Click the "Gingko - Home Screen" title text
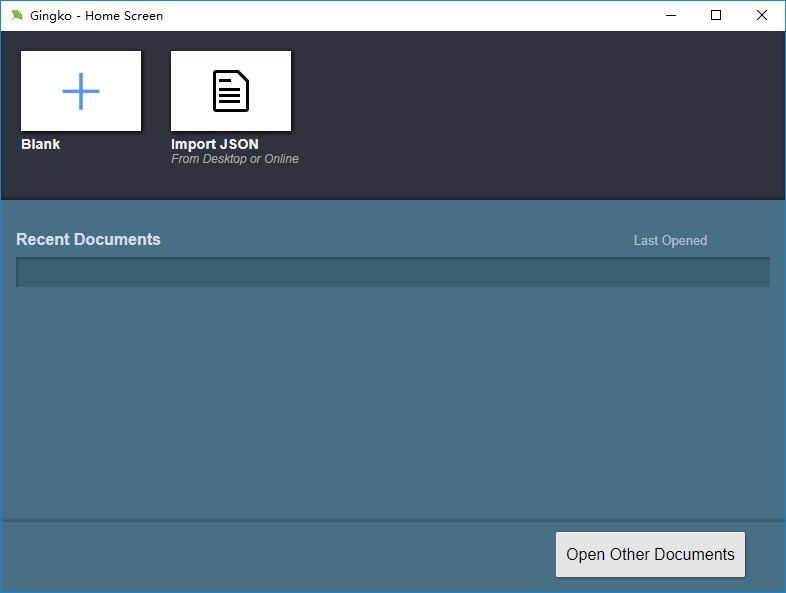786x593 pixels. point(96,16)
